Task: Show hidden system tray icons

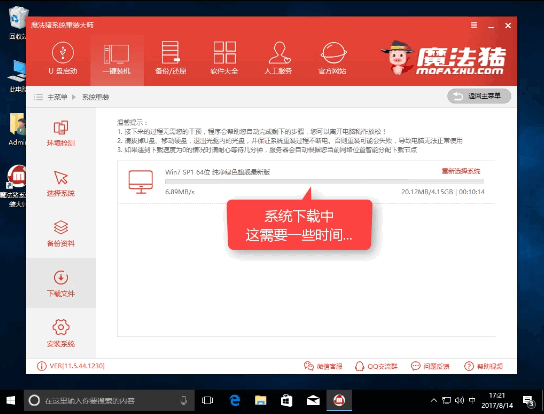Action: (434, 401)
